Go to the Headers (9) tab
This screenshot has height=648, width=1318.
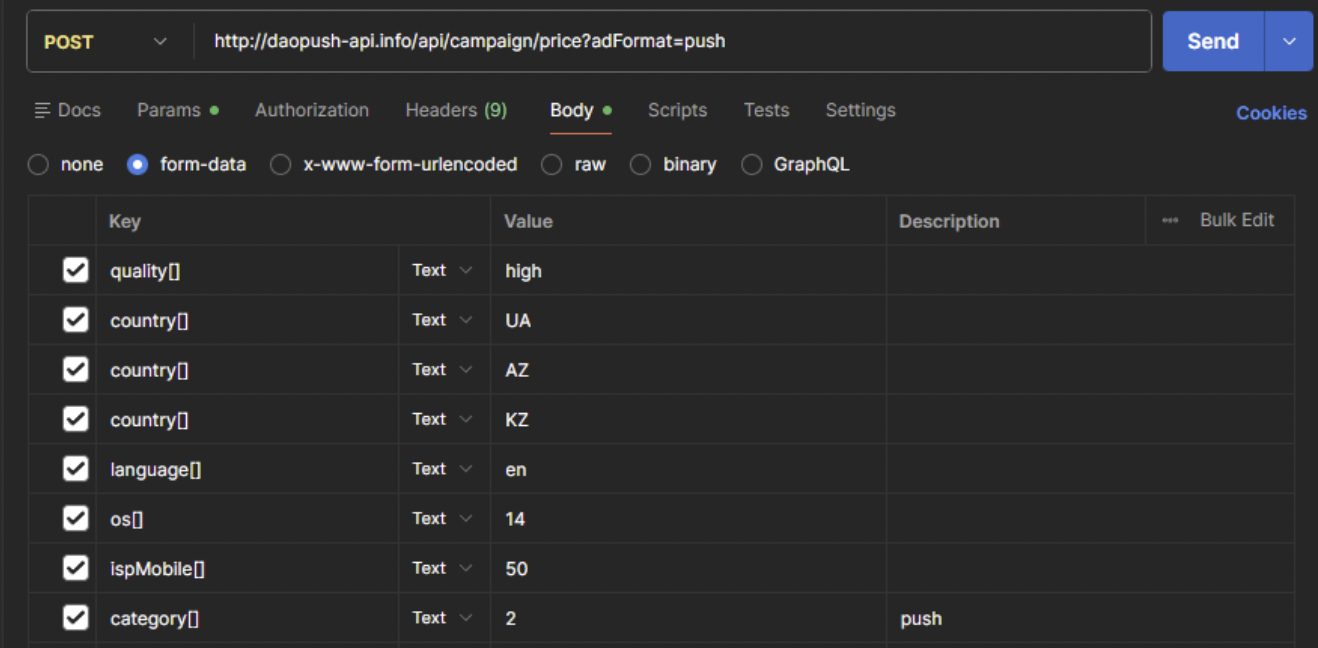coord(456,111)
